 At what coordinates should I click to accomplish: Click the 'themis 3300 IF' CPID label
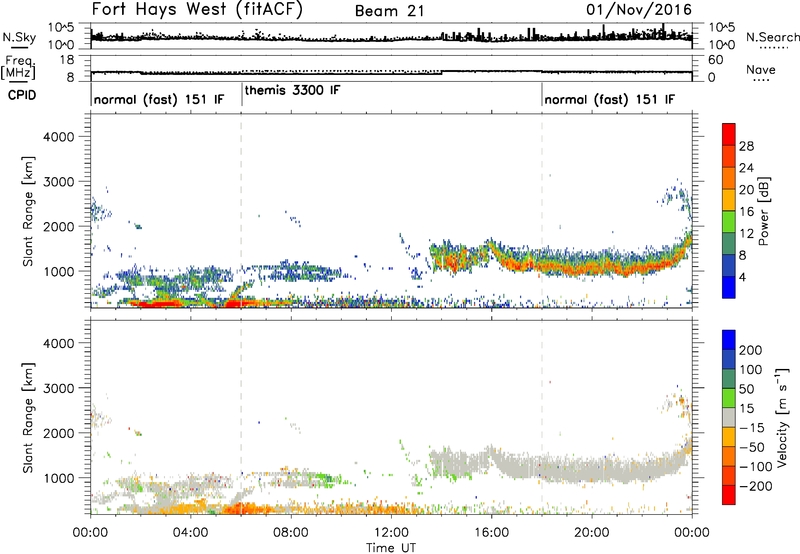coord(292,90)
